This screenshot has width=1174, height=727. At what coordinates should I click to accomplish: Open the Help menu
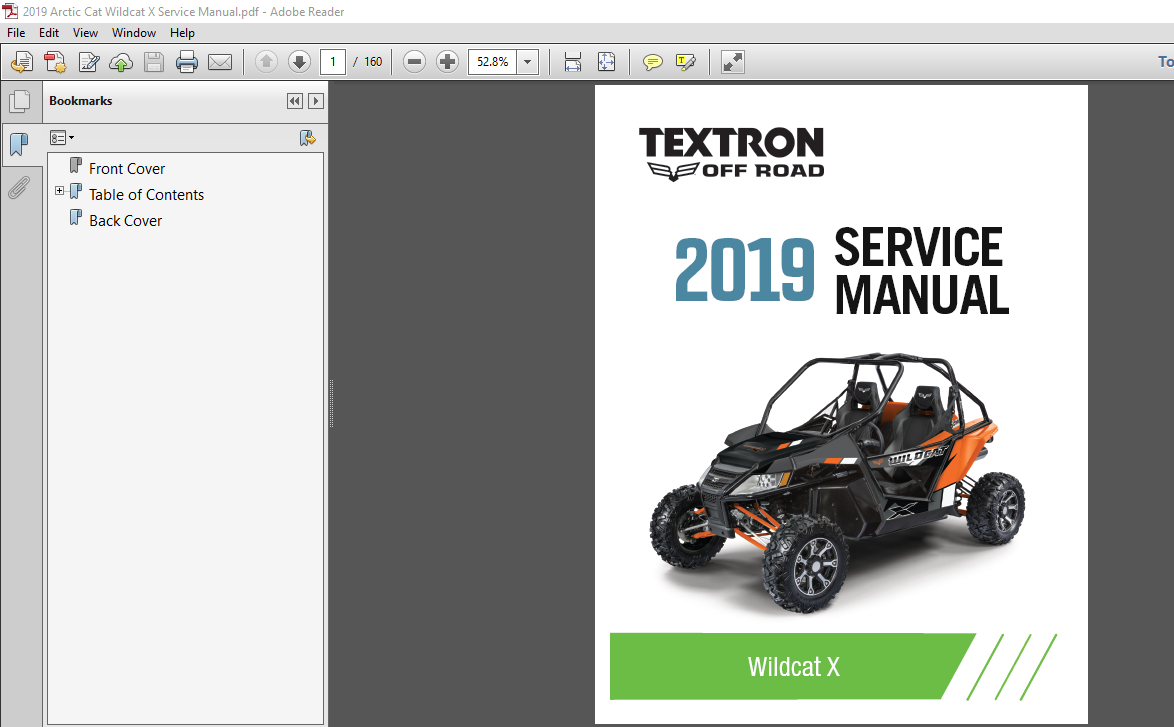pyautogui.click(x=182, y=33)
